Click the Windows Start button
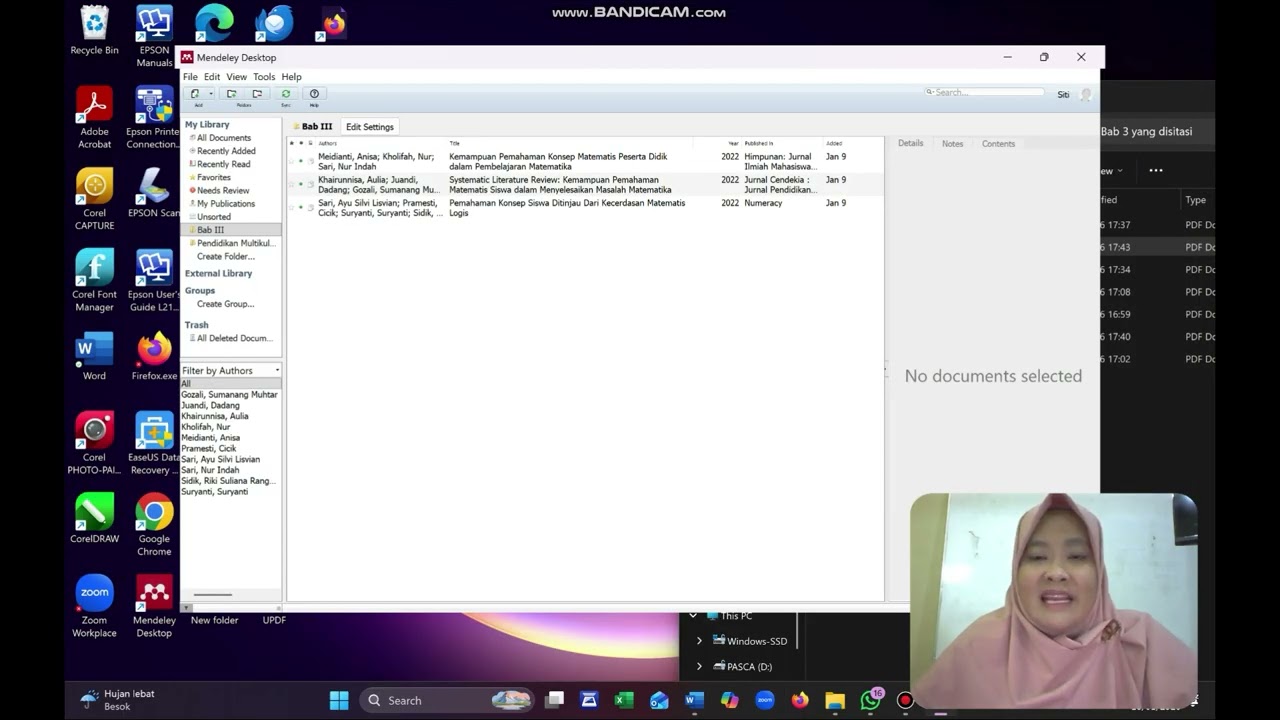Image resolution: width=1280 pixels, height=720 pixels. (x=339, y=700)
